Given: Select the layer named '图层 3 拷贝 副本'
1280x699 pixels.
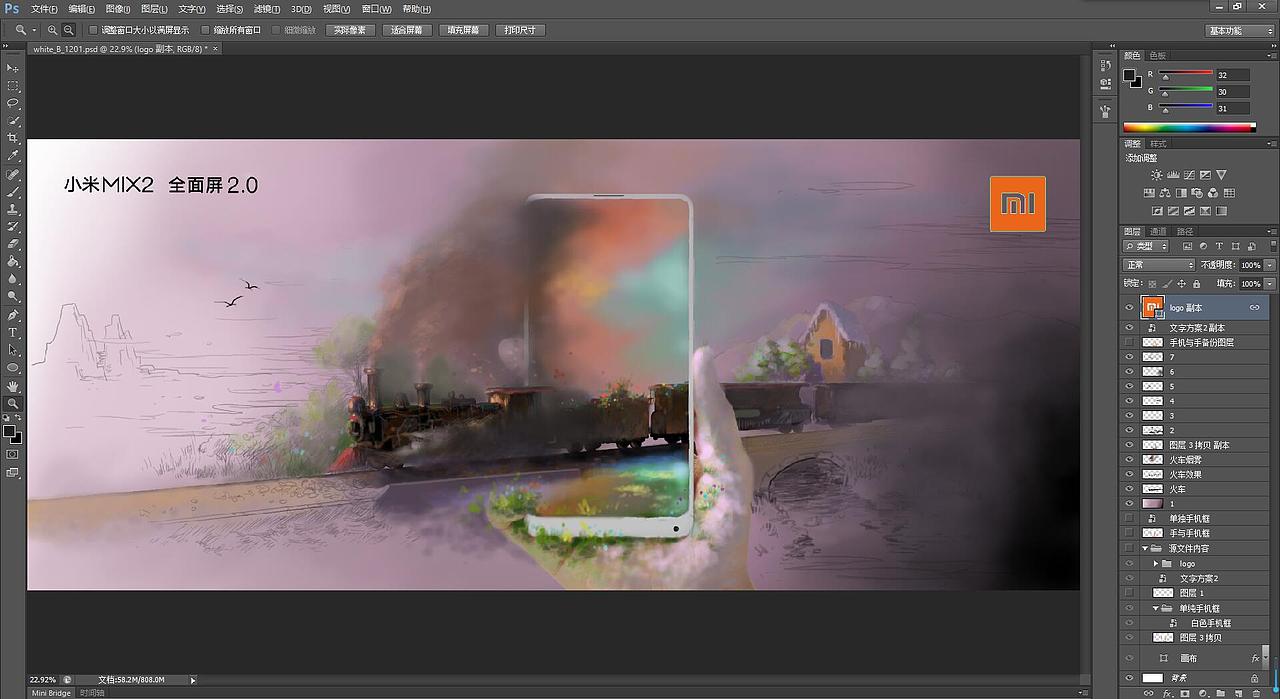Looking at the screenshot, I should [1199, 445].
